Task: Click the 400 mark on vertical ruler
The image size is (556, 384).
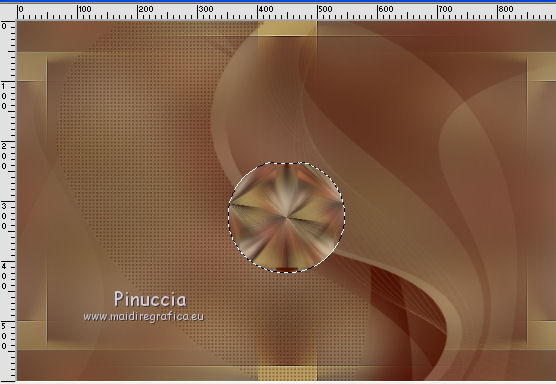Action: point(4,276)
